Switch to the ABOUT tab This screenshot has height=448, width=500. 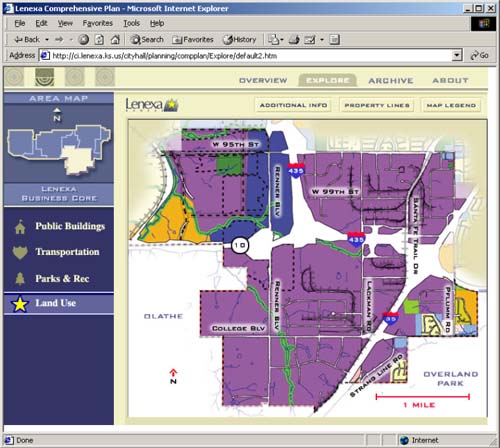coord(450,80)
